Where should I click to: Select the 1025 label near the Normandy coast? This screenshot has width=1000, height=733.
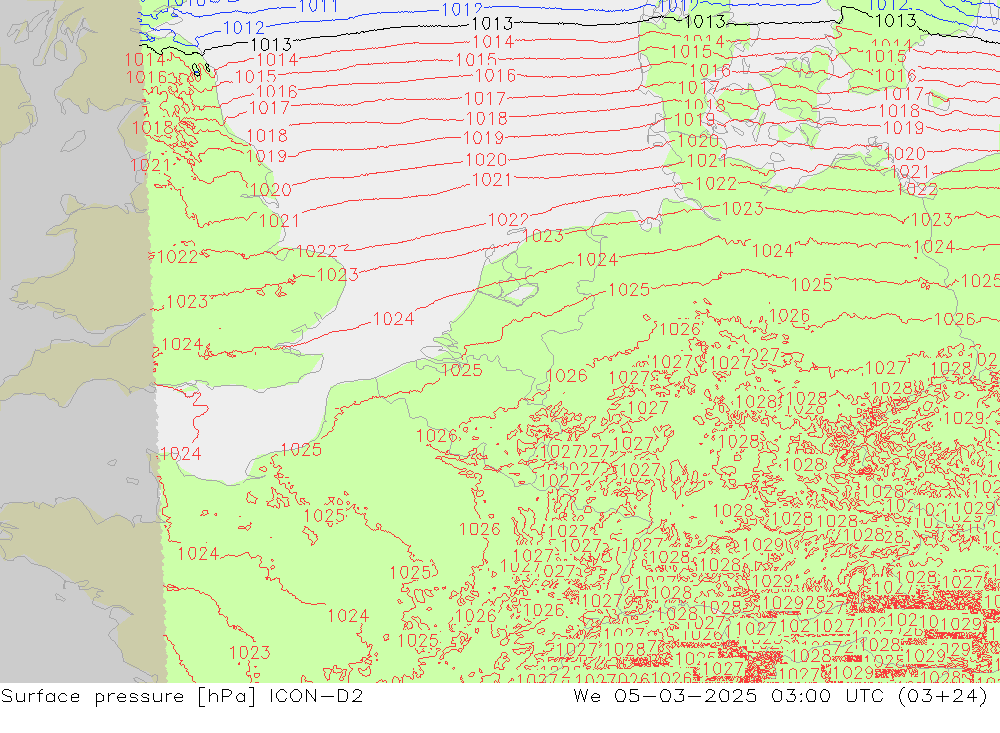pyautogui.click(x=301, y=450)
